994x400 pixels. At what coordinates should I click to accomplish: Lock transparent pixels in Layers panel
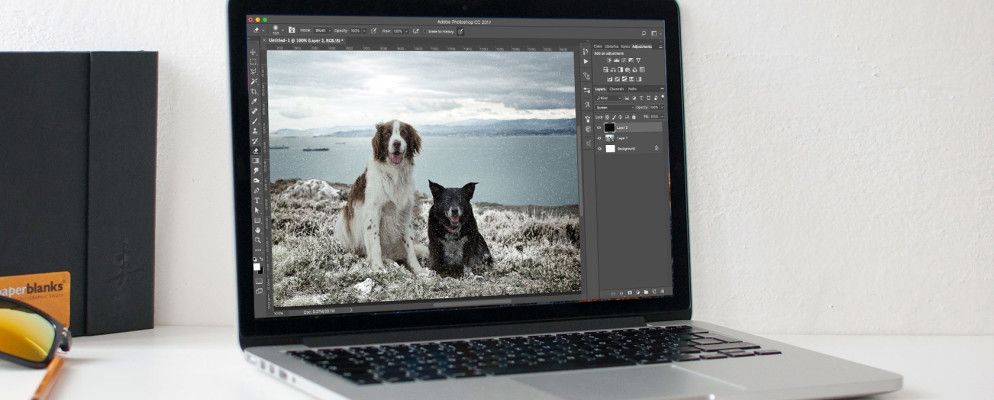pyautogui.click(x=607, y=117)
